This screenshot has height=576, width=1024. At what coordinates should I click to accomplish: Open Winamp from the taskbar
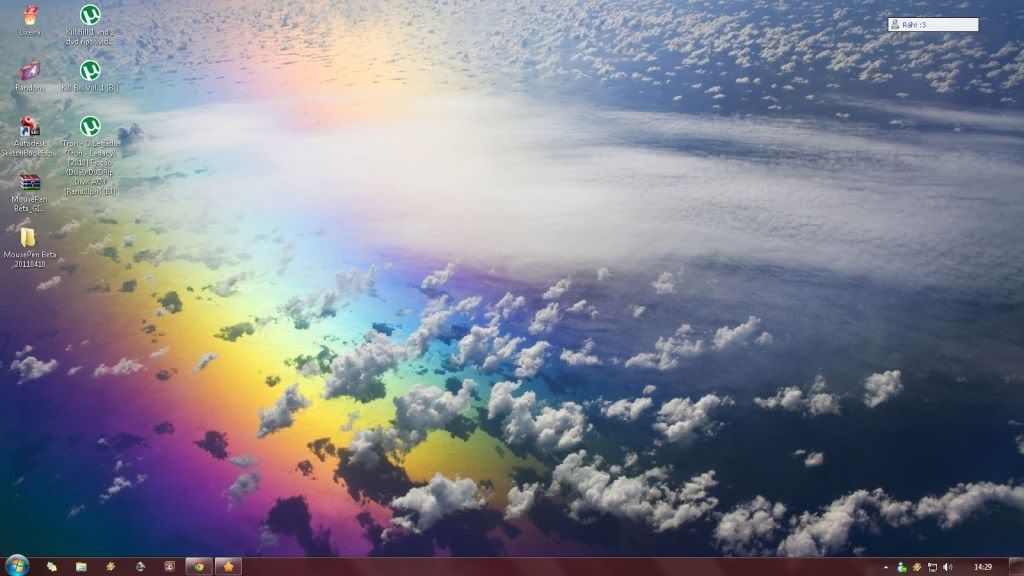pos(109,566)
